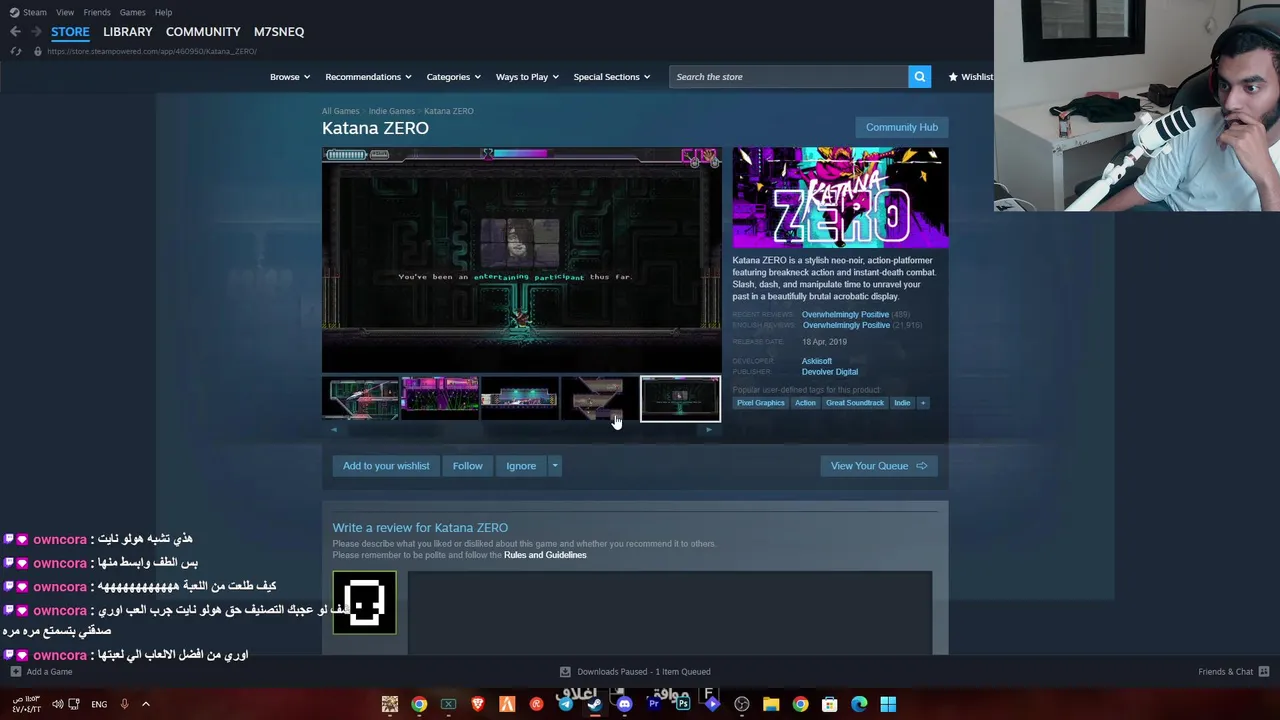
Task: Open Devolver Digital publisher link
Action: [829, 372]
